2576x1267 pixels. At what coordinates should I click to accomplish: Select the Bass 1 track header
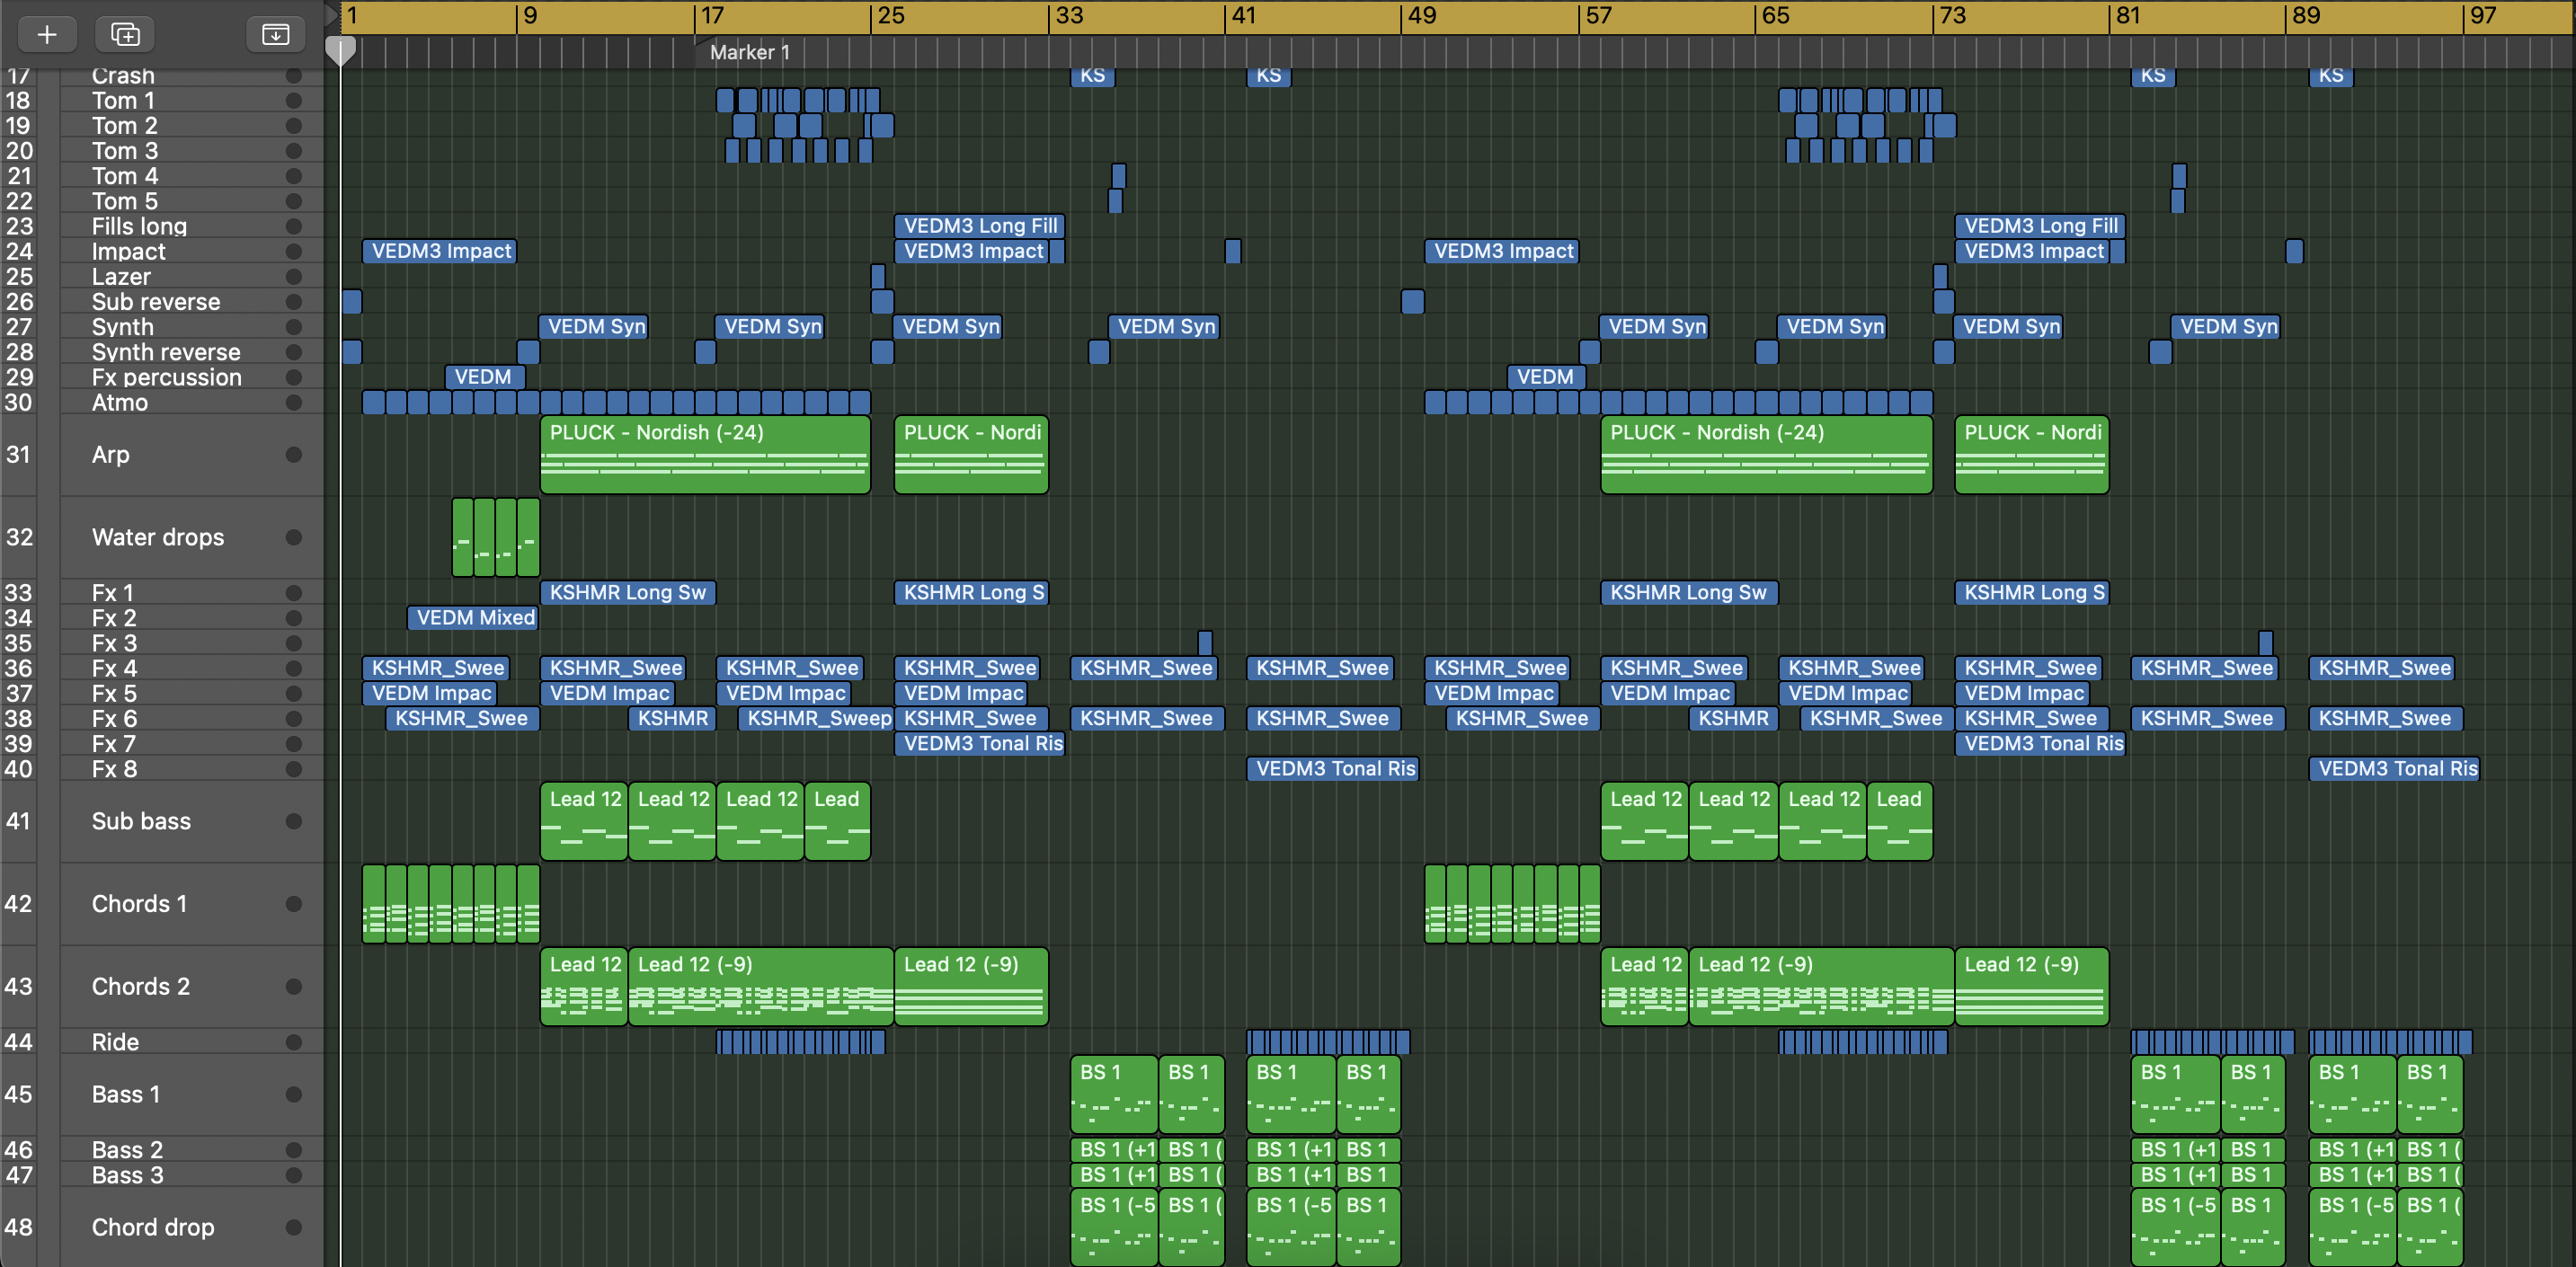125,1094
